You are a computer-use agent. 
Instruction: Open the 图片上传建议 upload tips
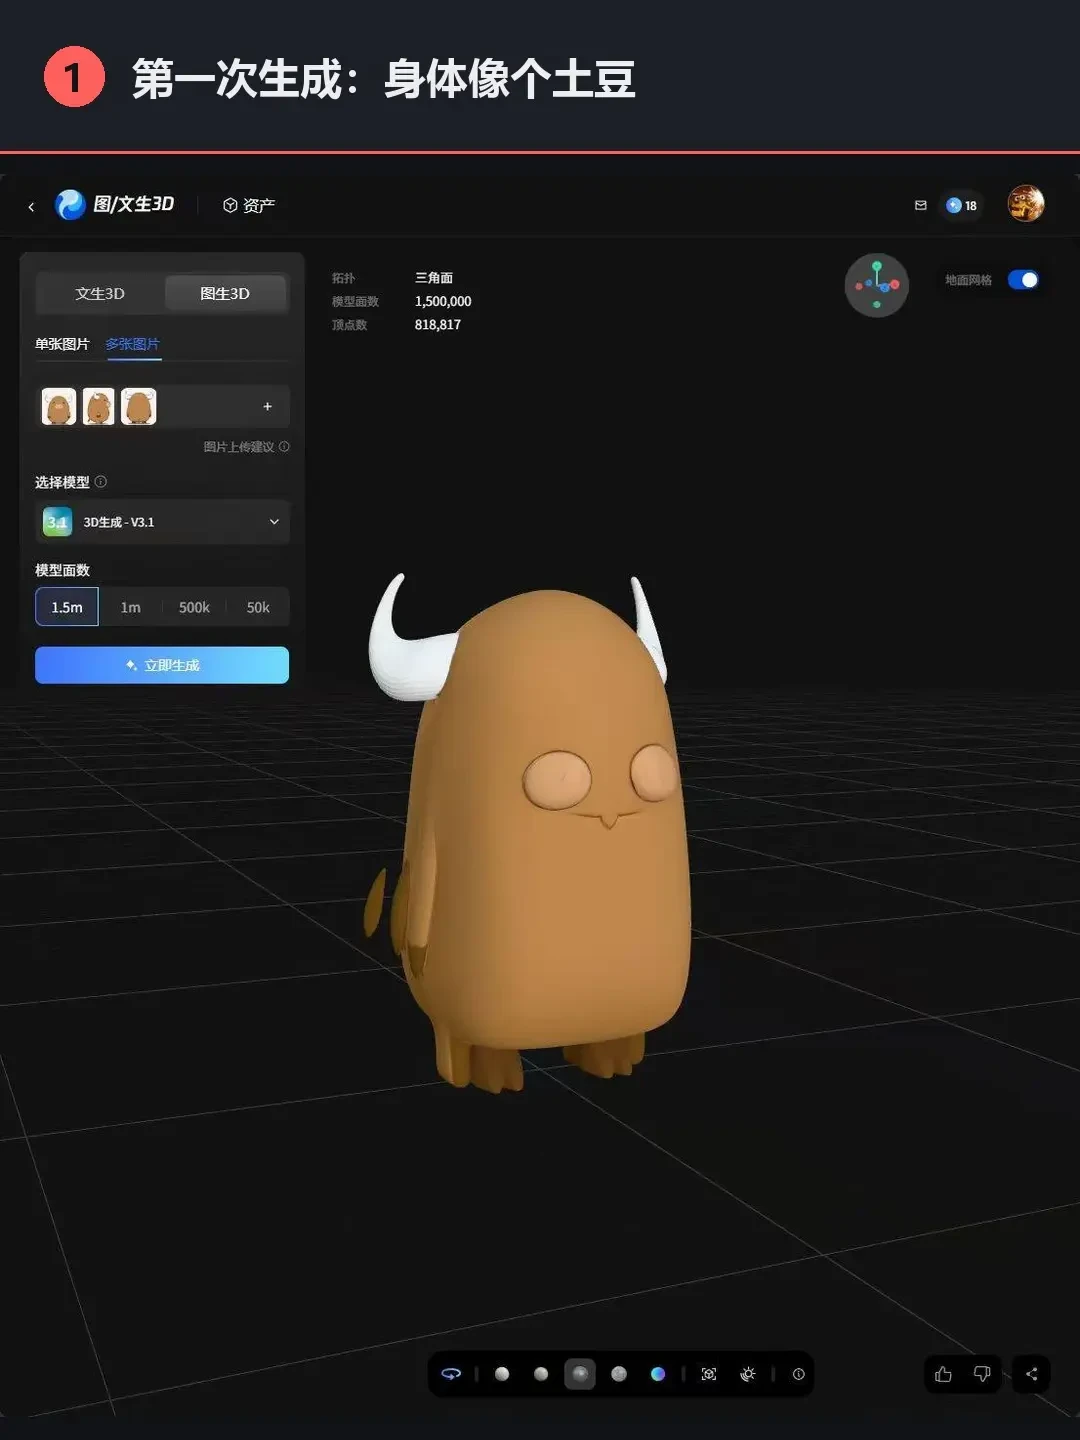246,447
